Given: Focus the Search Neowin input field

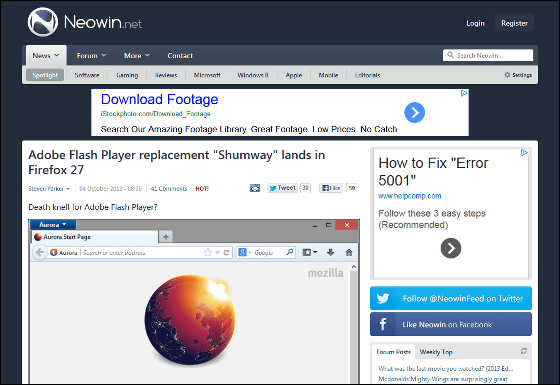Looking at the screenshot, I should pyautogui.click(x=488, y=55).
